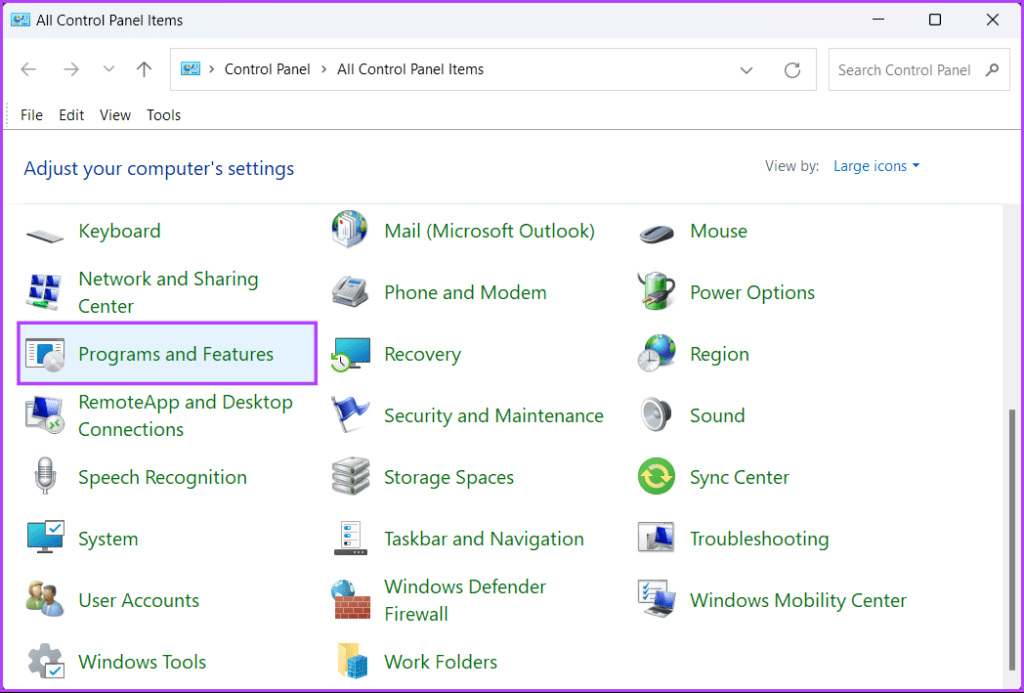Open the Sync Center green icon
The width and height of the screenshot is (1024, 693).
[x=656, y=477]
